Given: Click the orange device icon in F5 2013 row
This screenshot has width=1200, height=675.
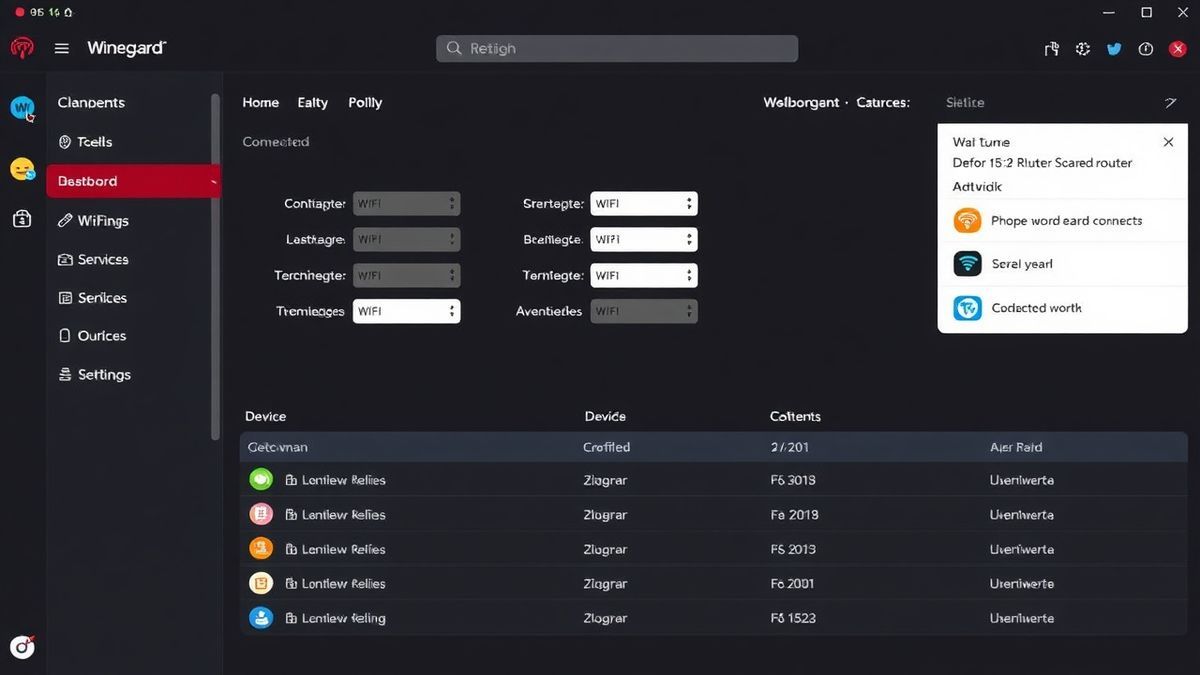Looking at the screenshot, I should (x=261, y=548).
